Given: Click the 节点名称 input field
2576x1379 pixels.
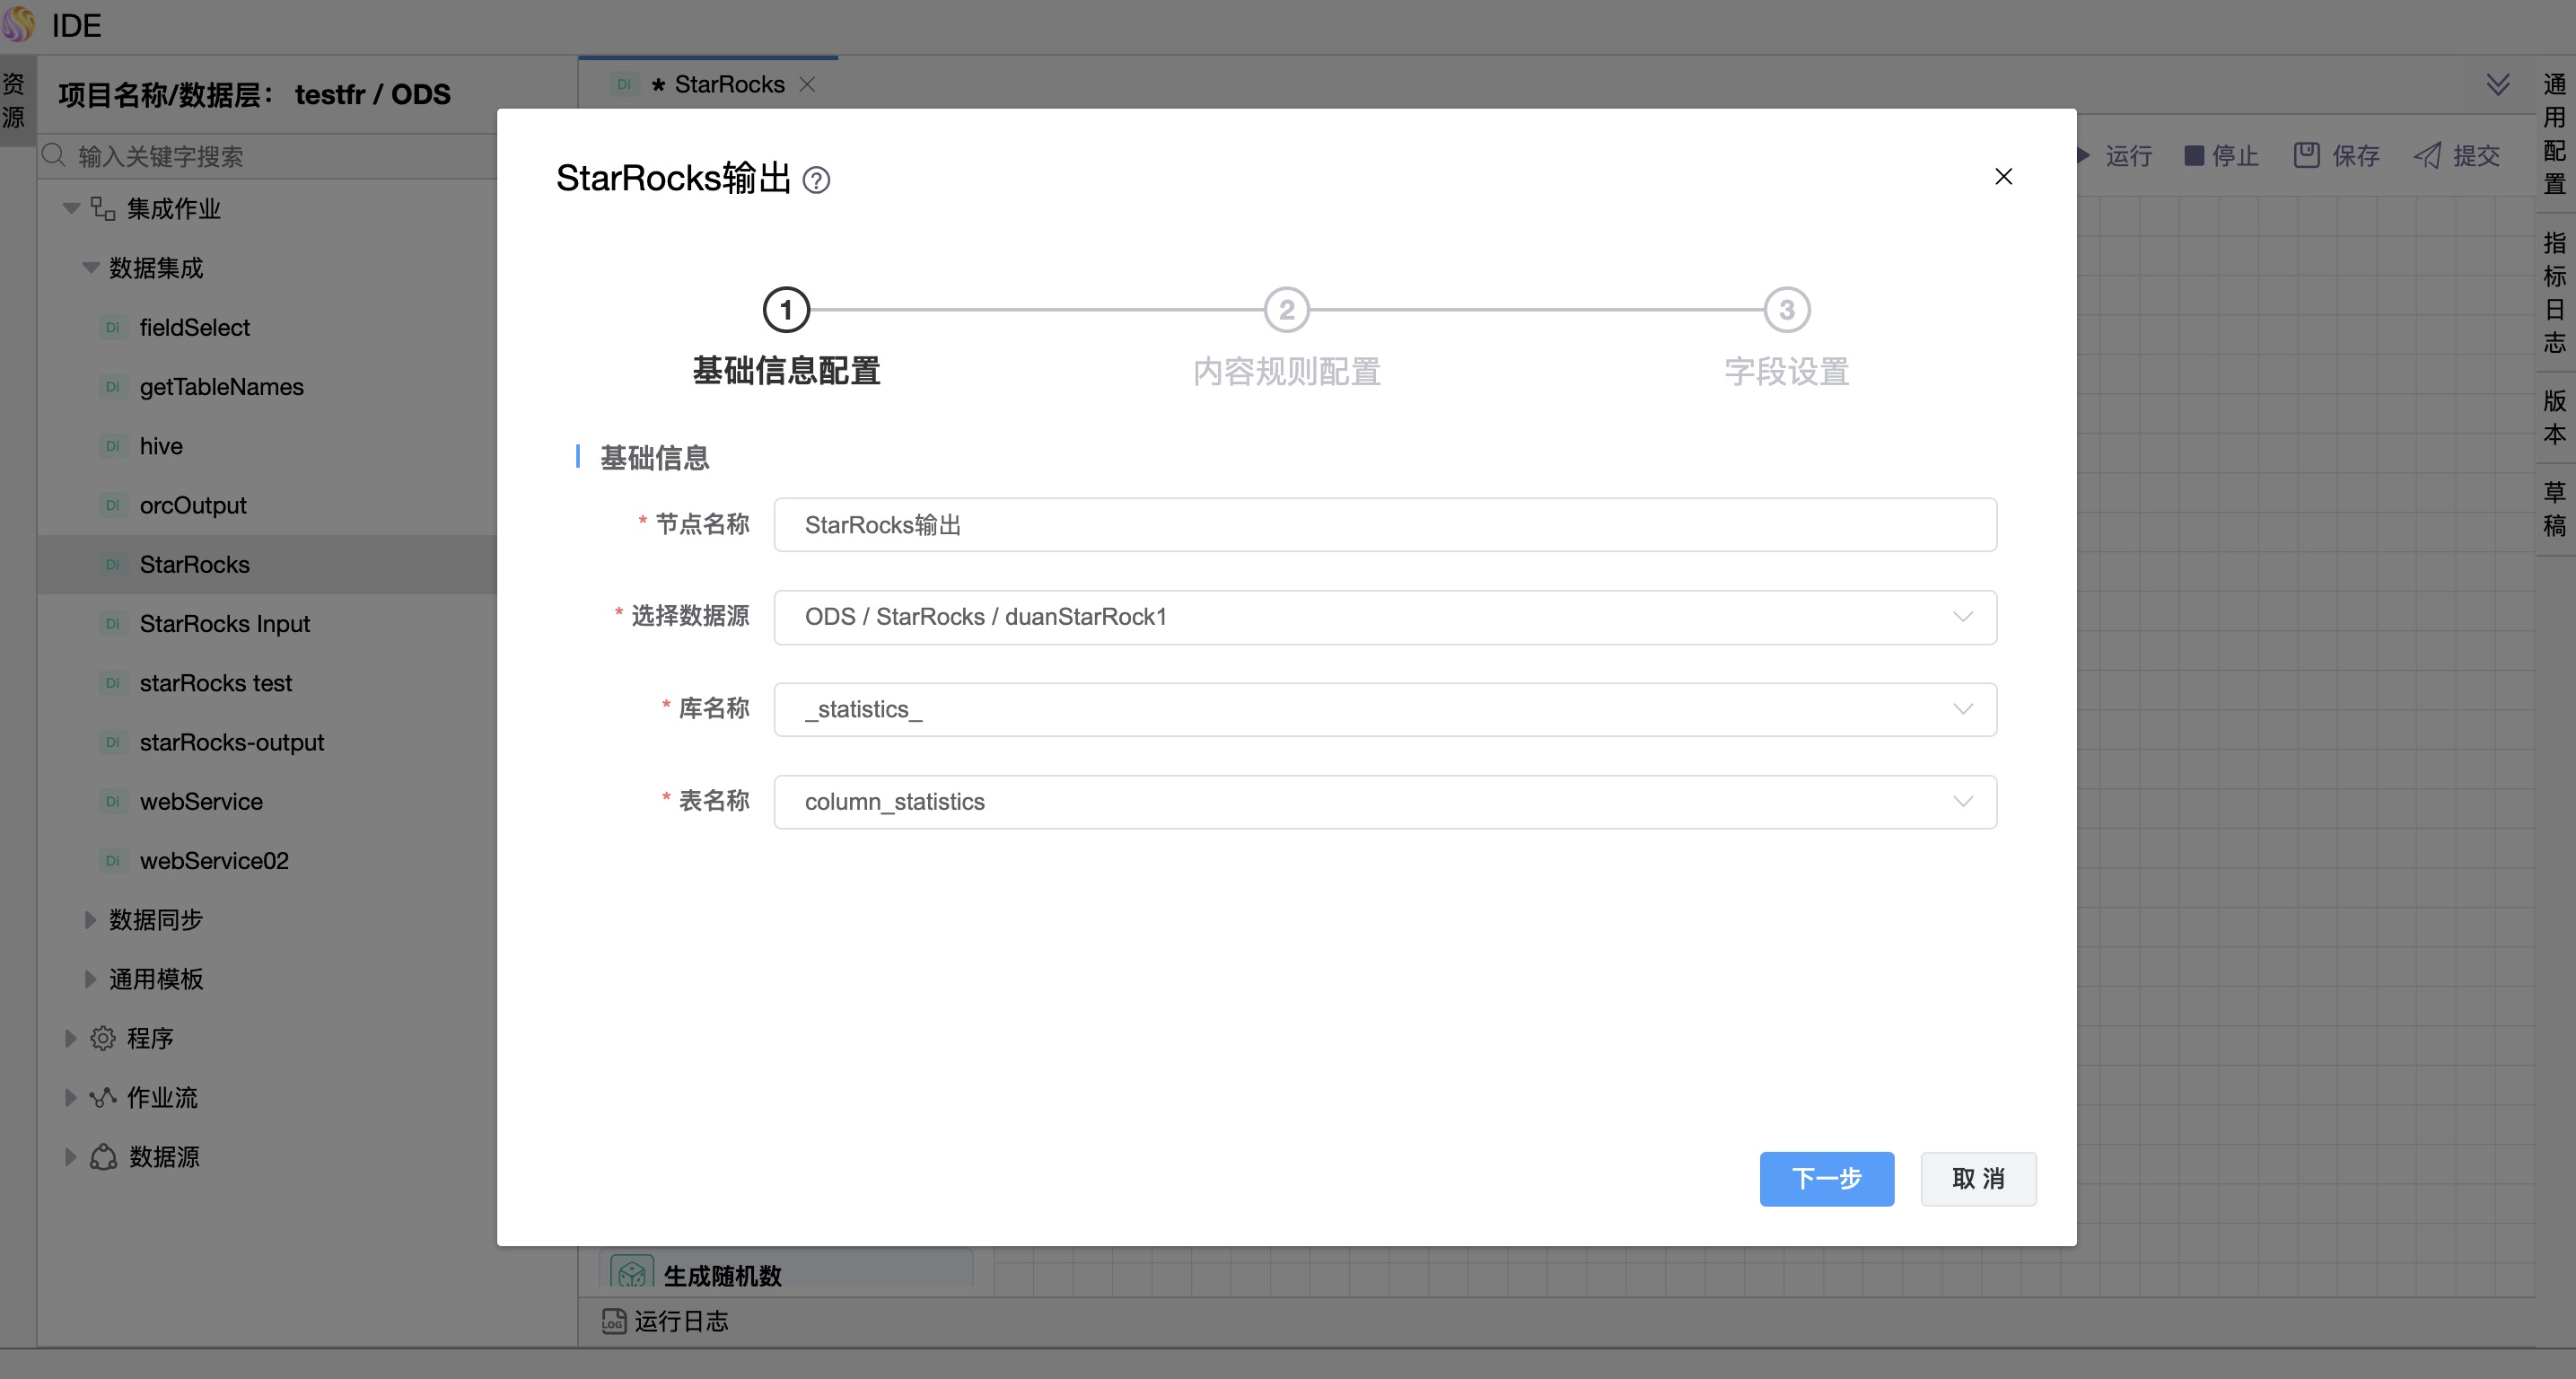Looking at the screenshot, I should tap(1384, 525).
